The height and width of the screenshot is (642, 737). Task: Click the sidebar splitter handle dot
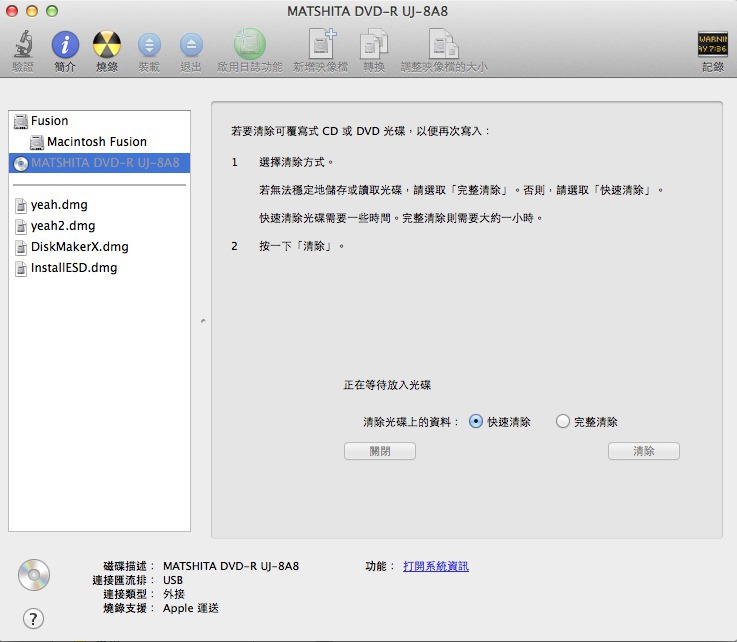(x=203, y=321)
